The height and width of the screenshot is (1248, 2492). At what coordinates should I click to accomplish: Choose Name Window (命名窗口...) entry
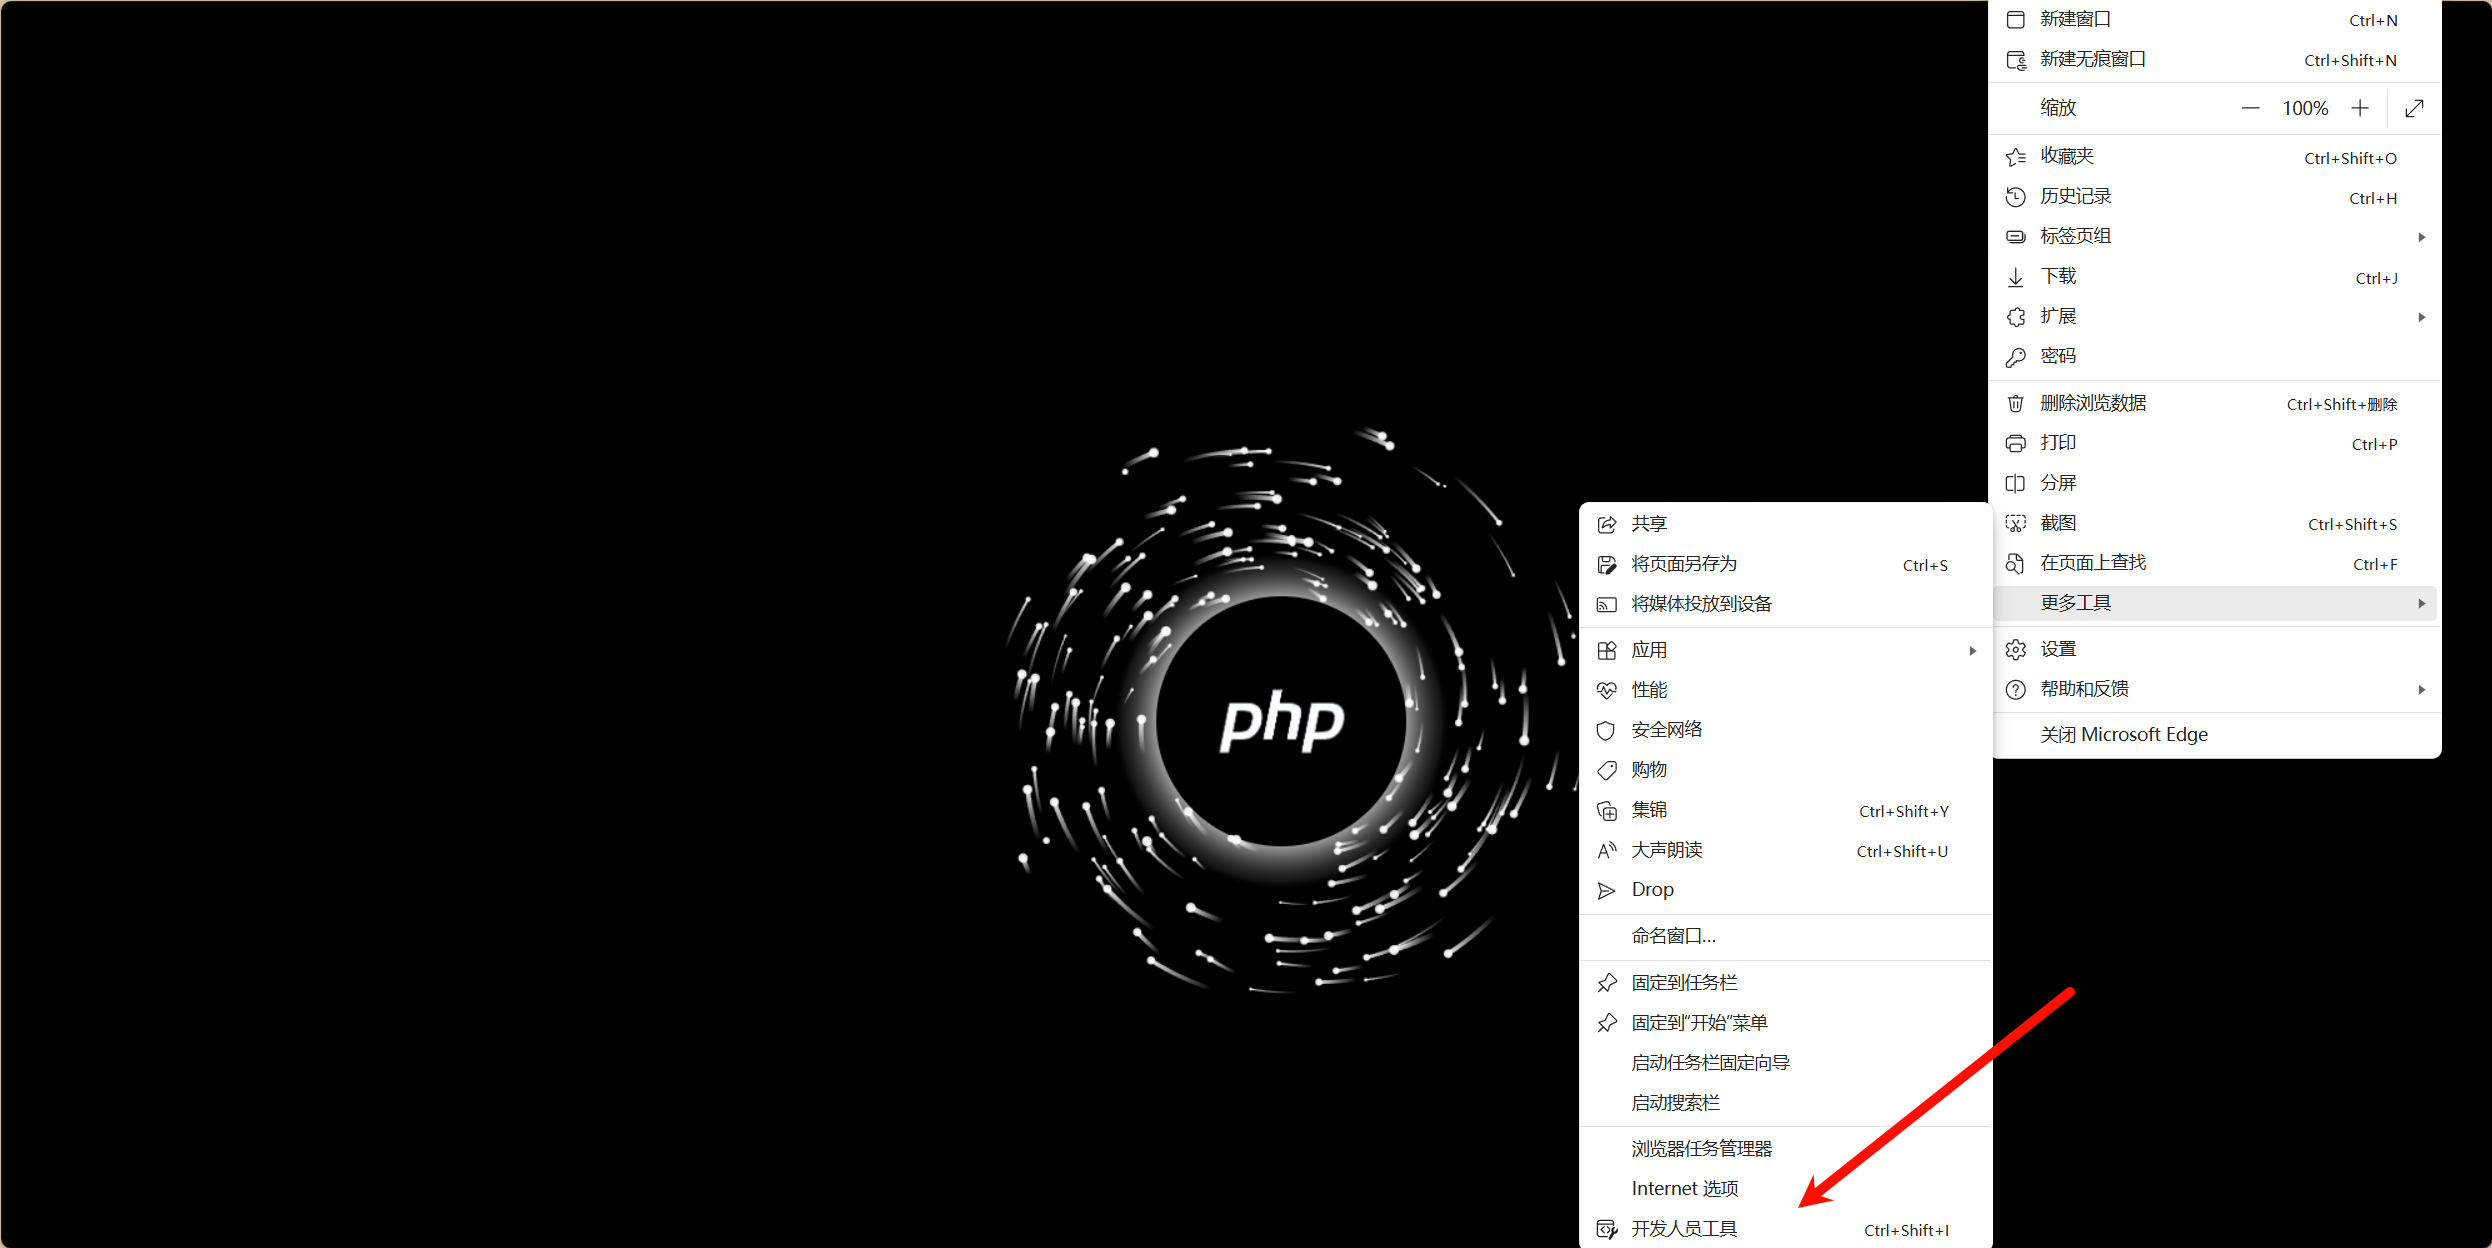pyautogui.click(x=1673, y=936)
